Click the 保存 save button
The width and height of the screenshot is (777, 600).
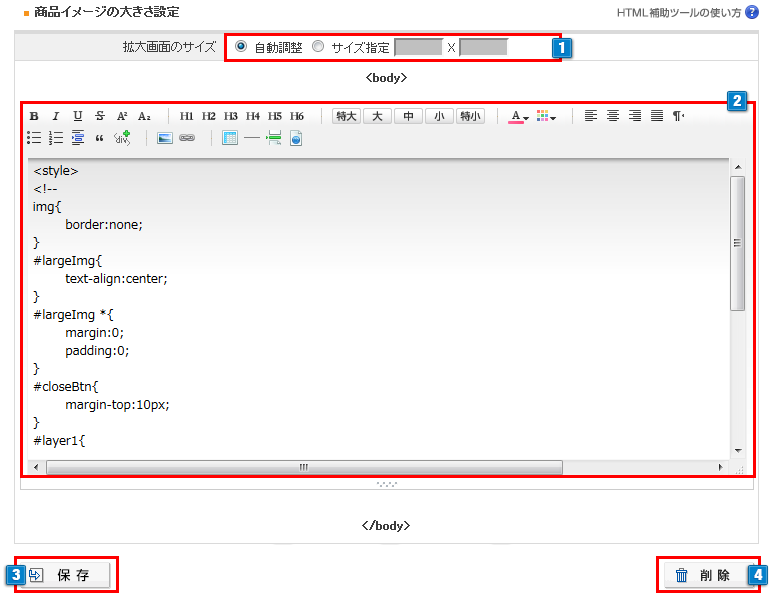66,575
